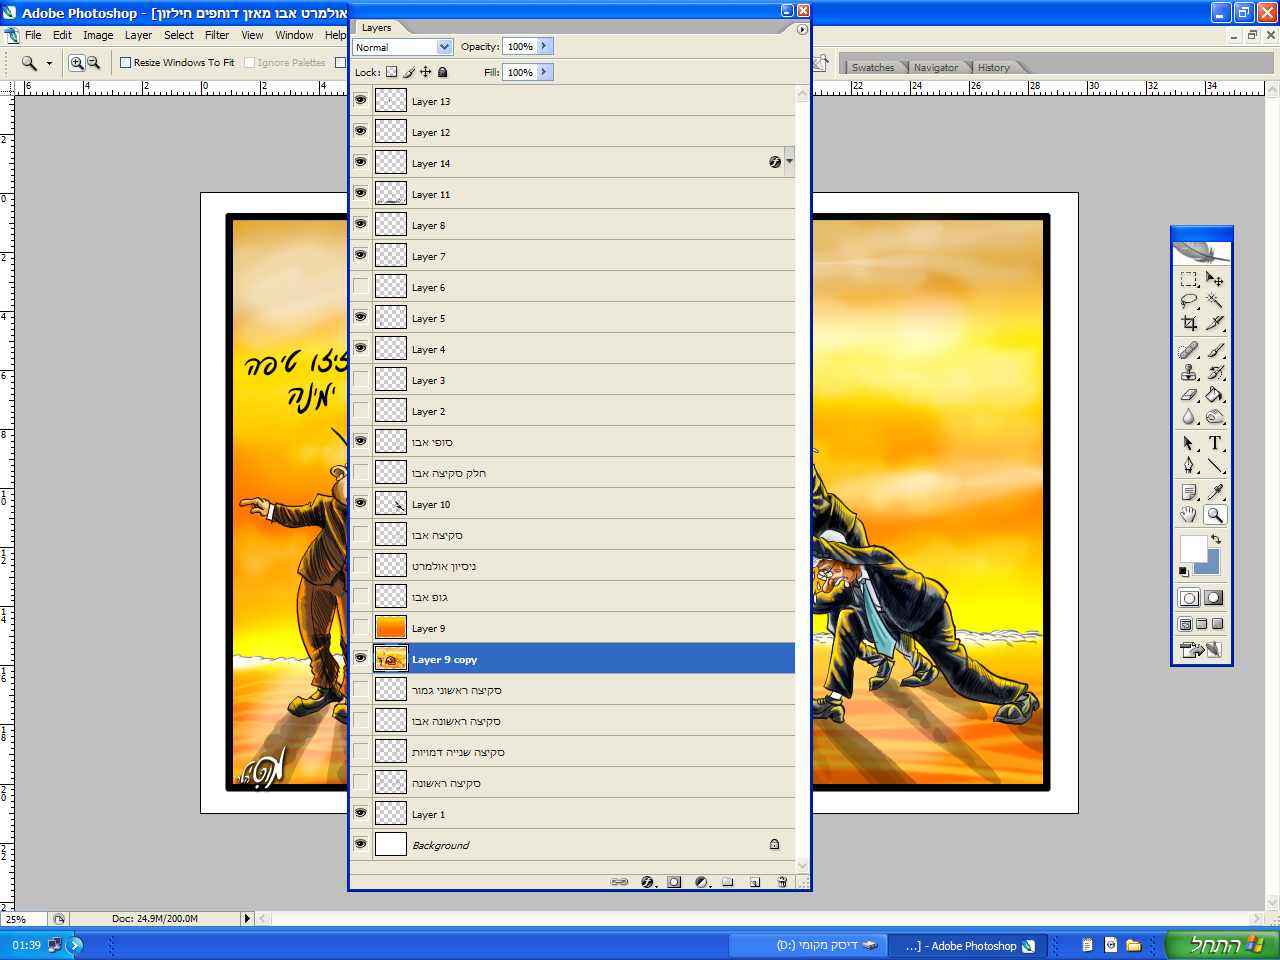Delete layer using trash icon
Viewport: 1280px width, 960px height.
(x=782, y=882)
